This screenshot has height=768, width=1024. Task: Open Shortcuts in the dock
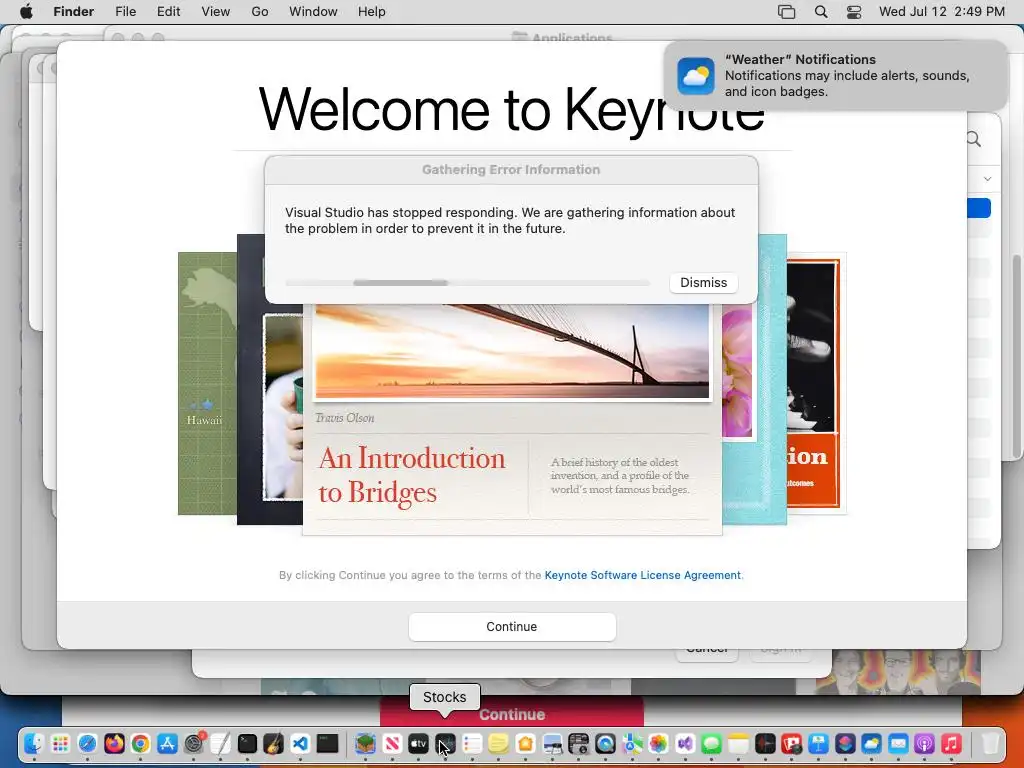pyautogui.click(x=845, y=743)
